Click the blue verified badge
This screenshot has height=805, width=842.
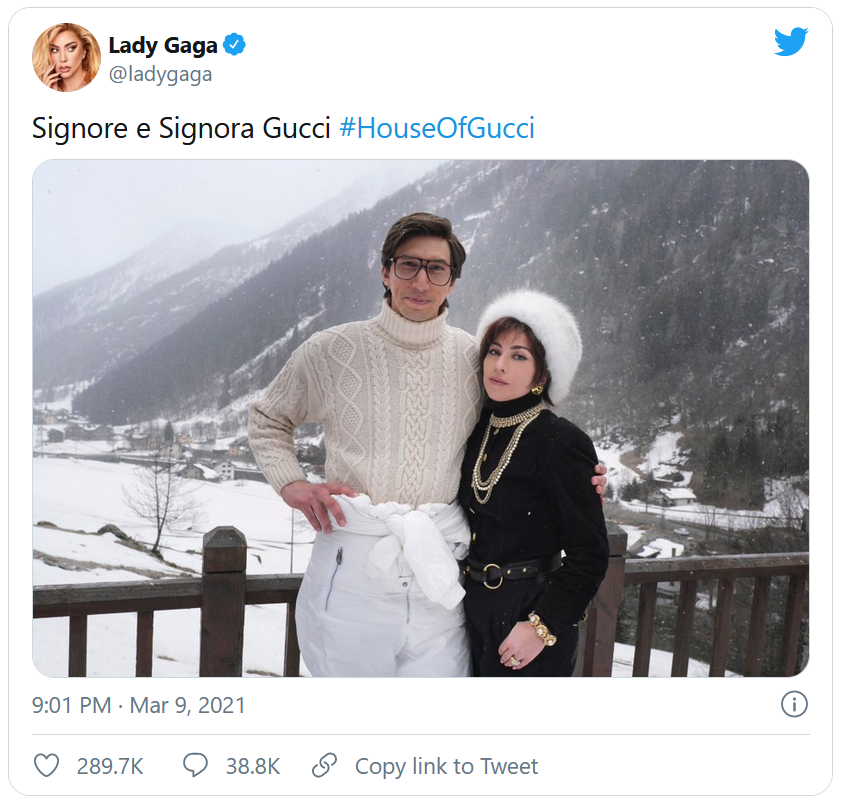click(235, 44)
